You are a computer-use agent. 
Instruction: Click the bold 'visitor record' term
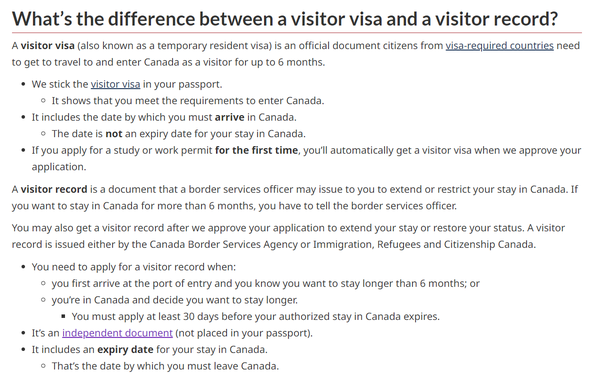click(54, 189)
